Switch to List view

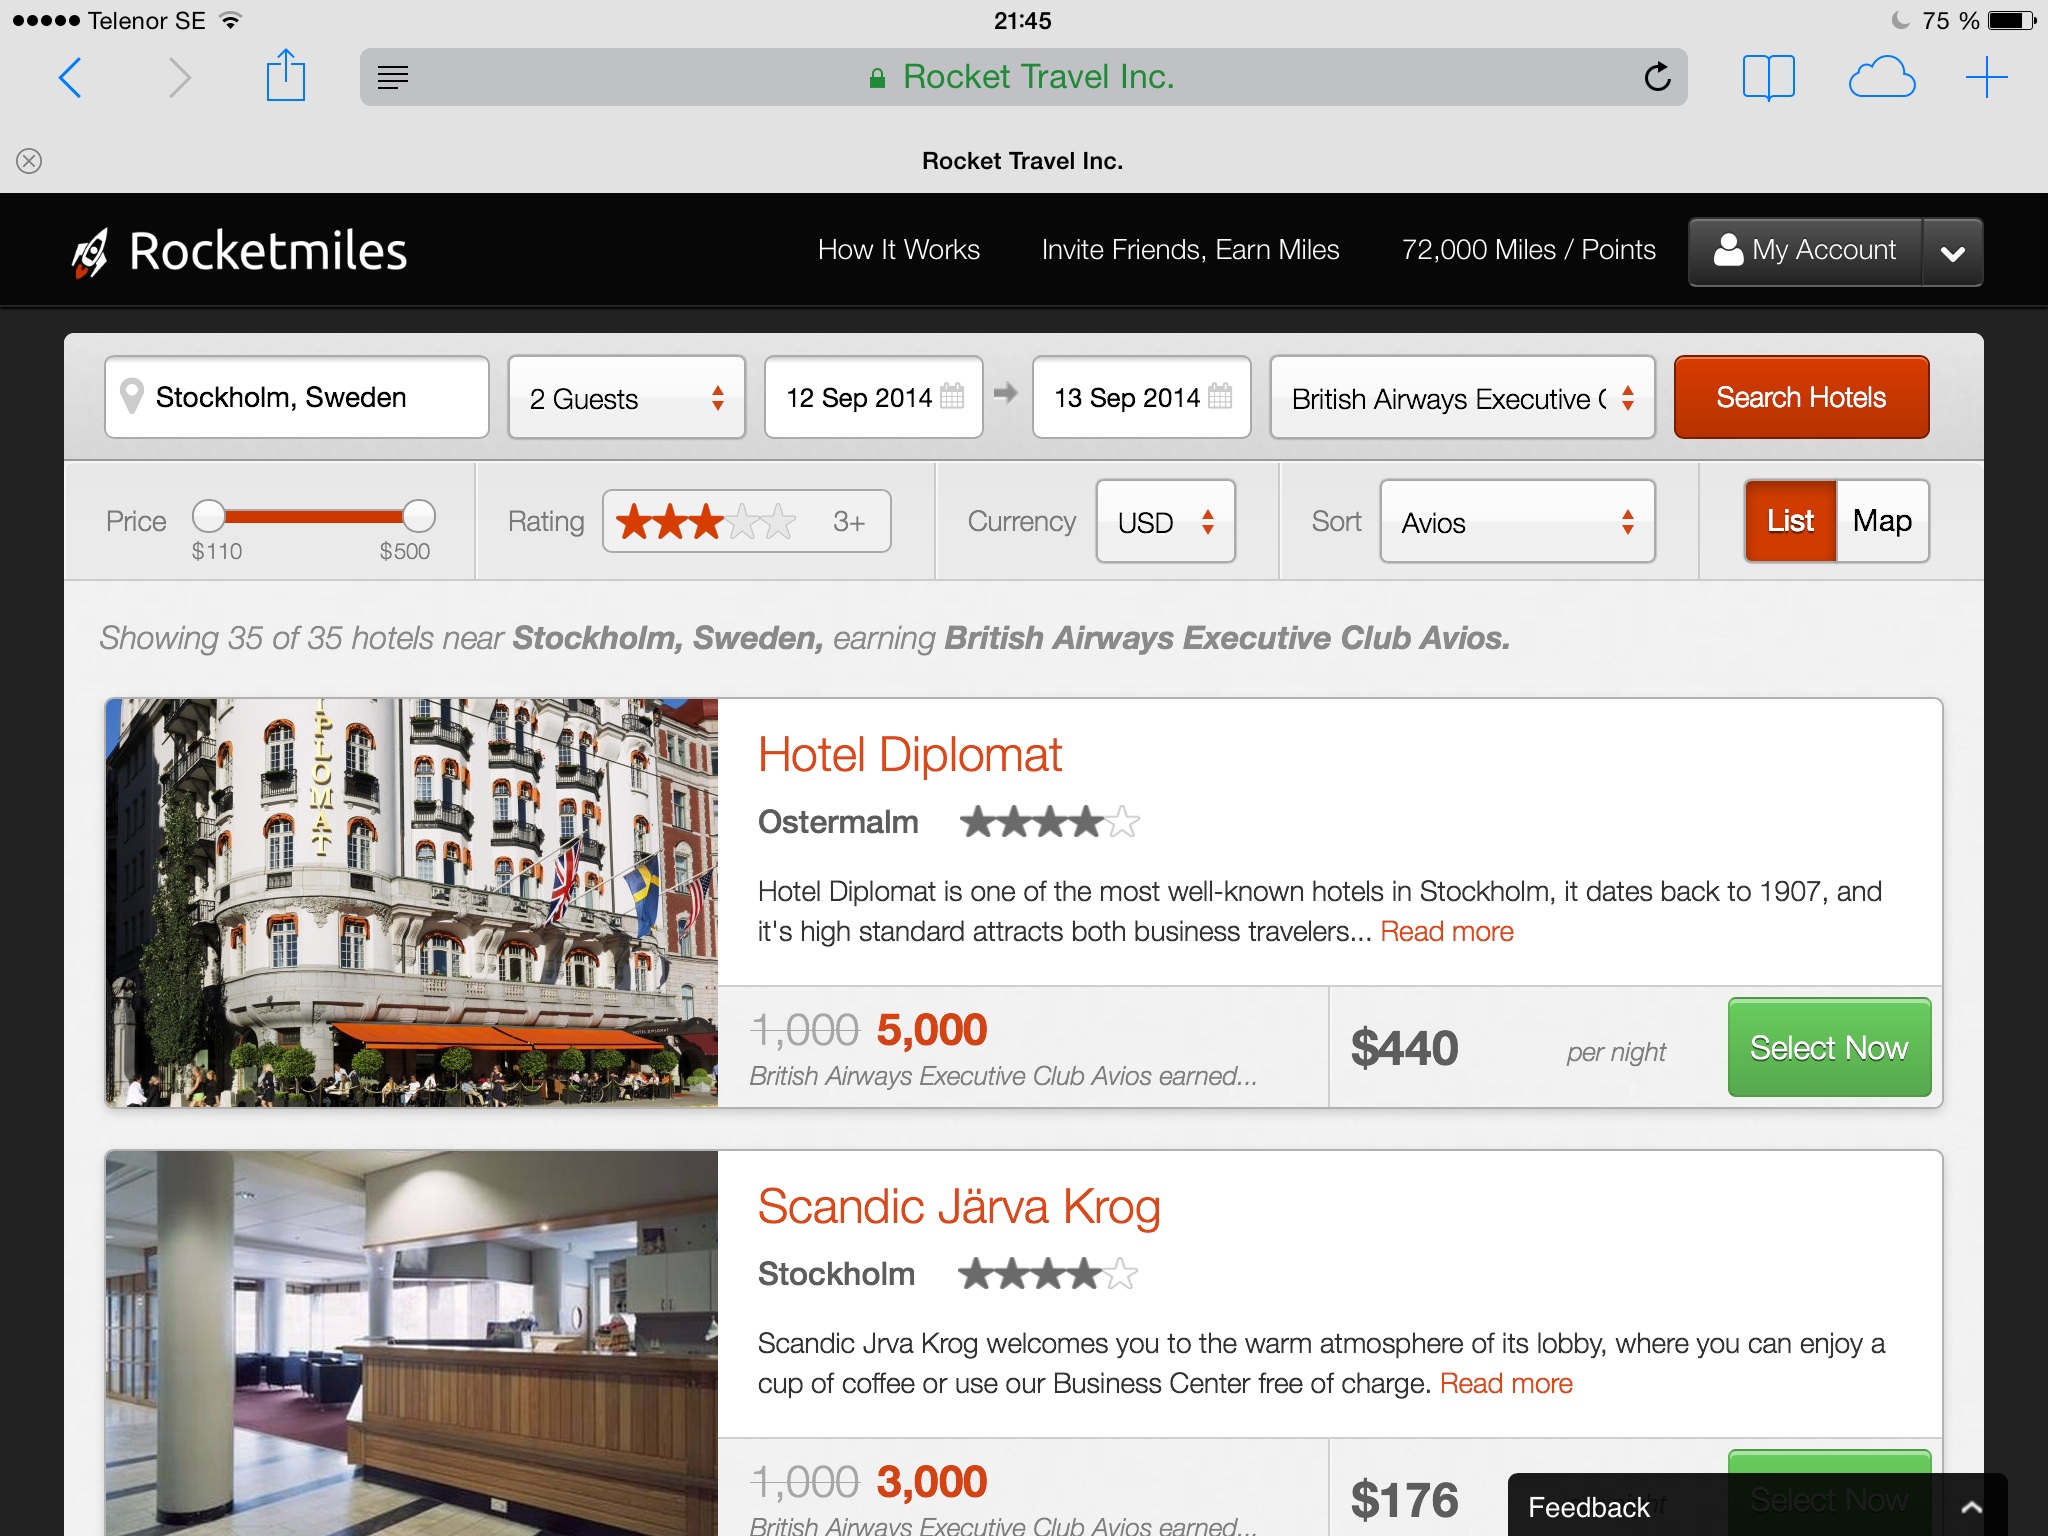[1789, 521]
